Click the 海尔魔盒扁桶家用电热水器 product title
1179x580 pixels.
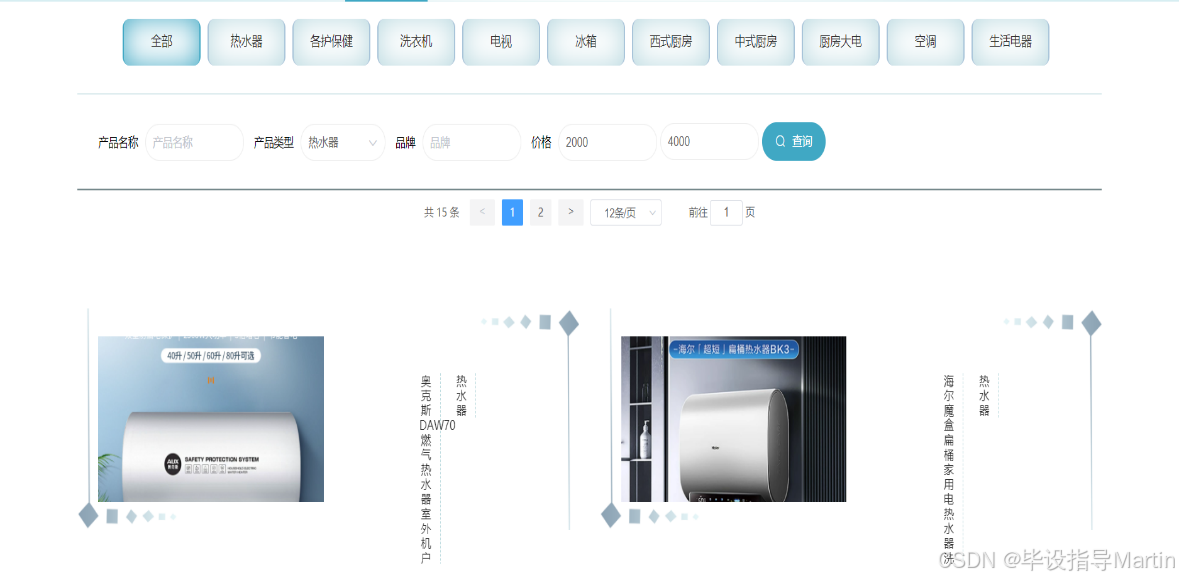(949, 470)
